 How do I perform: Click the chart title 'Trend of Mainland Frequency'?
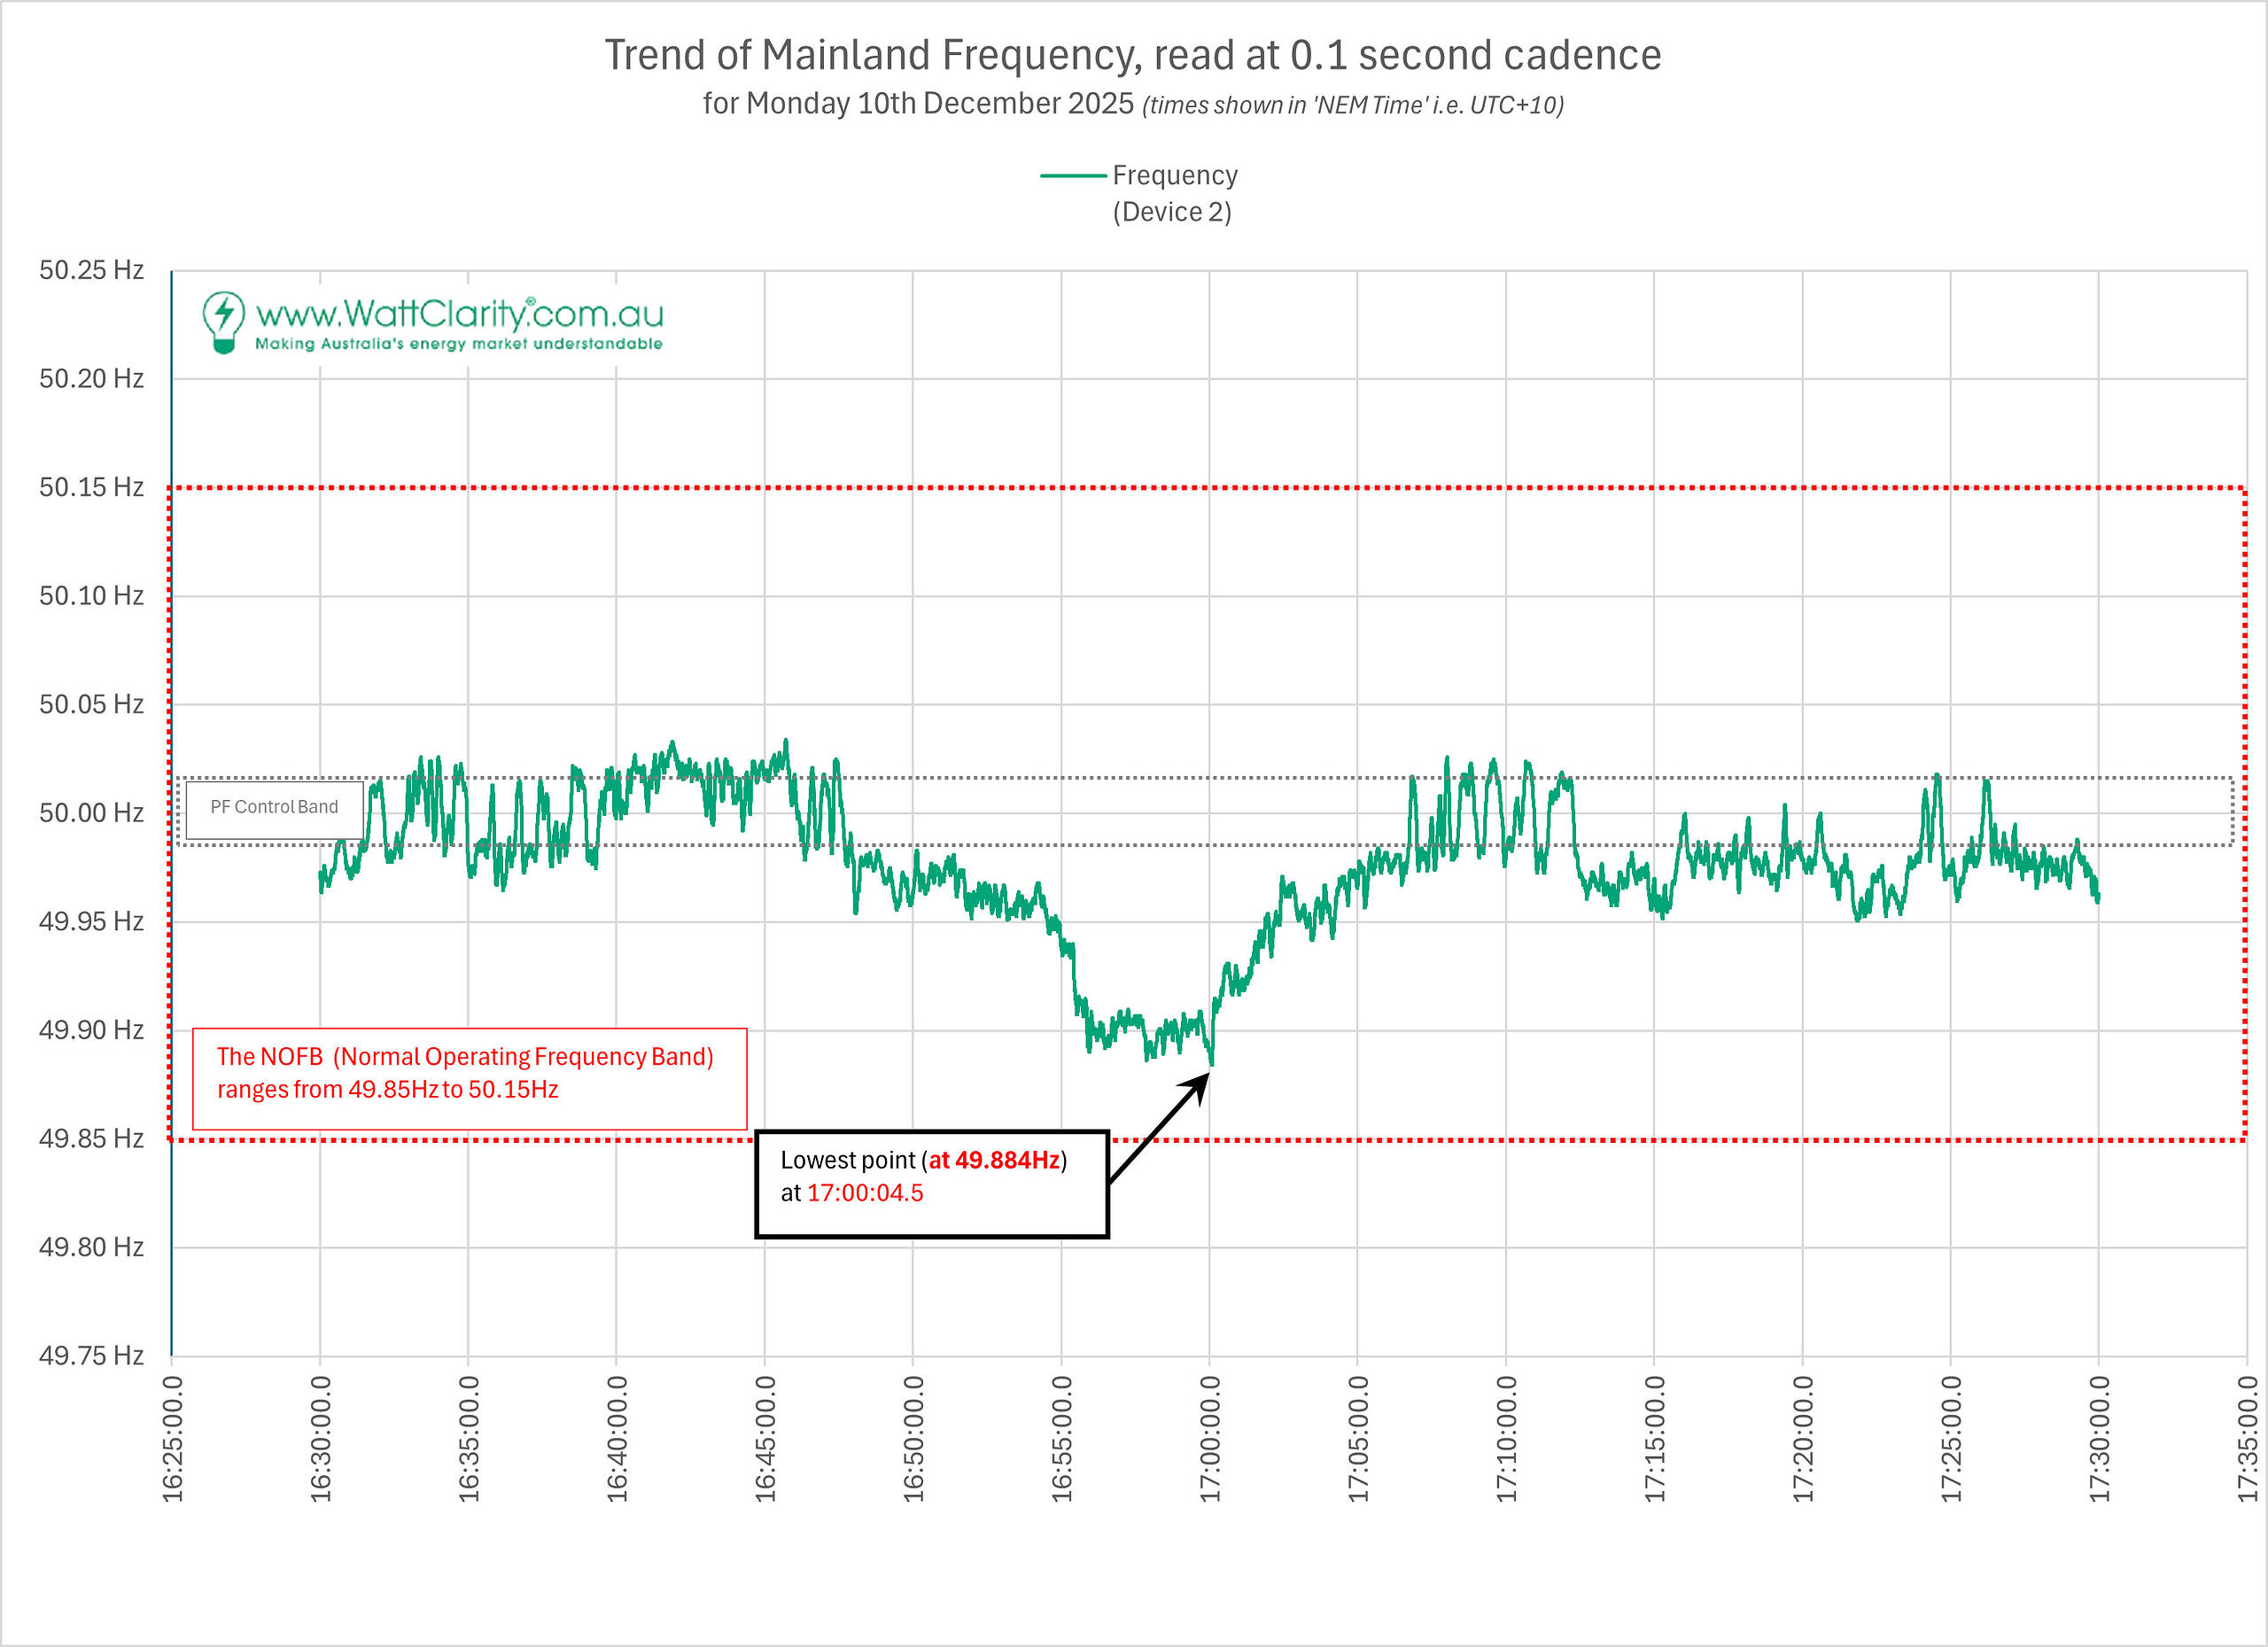tap(1132, 55)
